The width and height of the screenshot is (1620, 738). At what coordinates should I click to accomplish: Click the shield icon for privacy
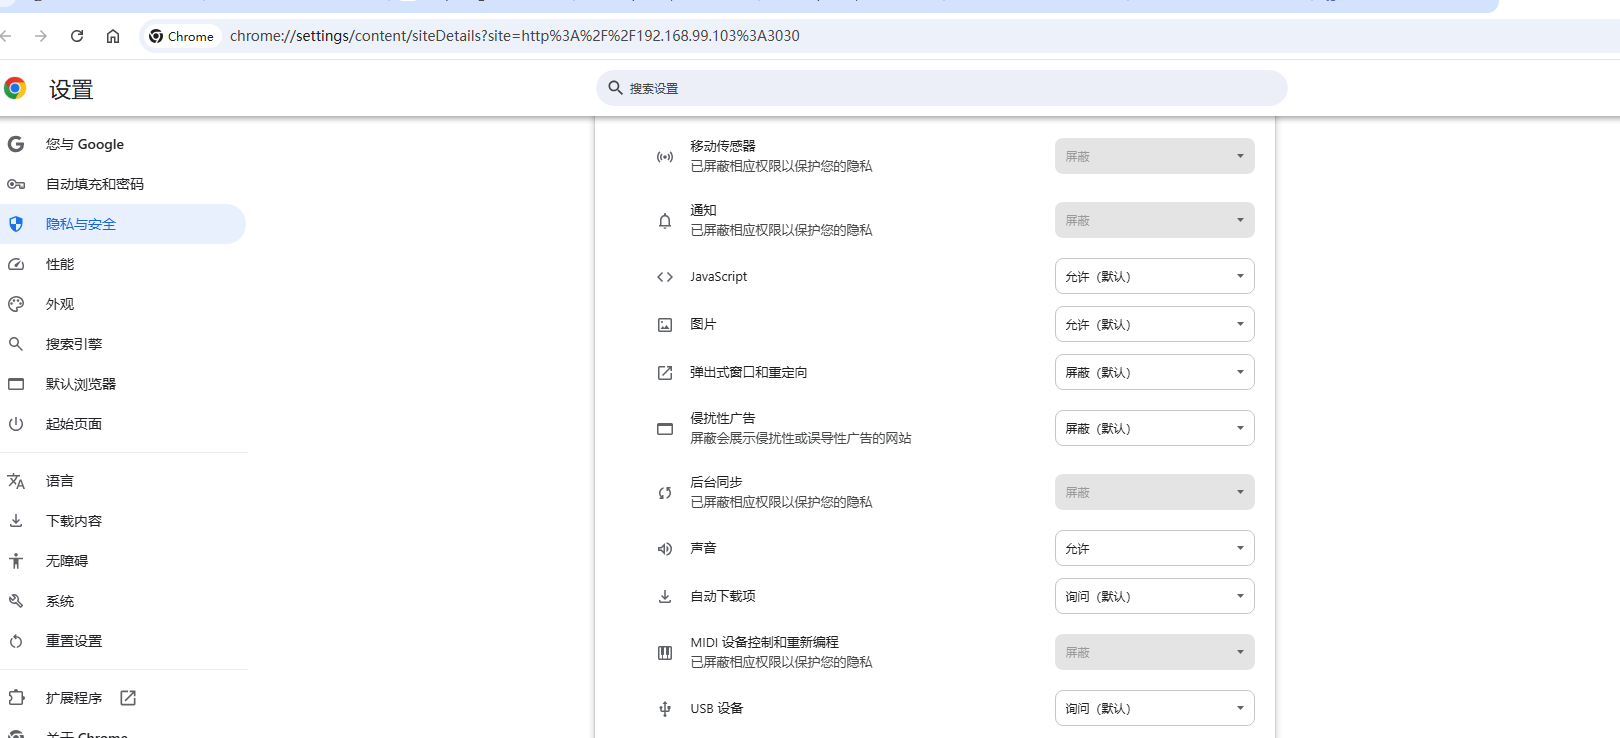pos(16,224)
